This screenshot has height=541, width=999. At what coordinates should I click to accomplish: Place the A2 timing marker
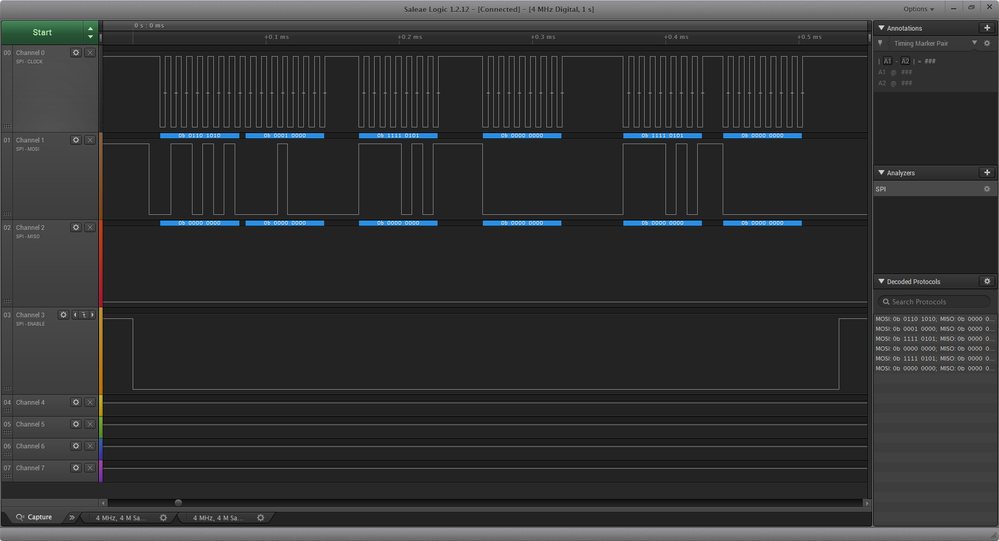(x=905, y=61)
